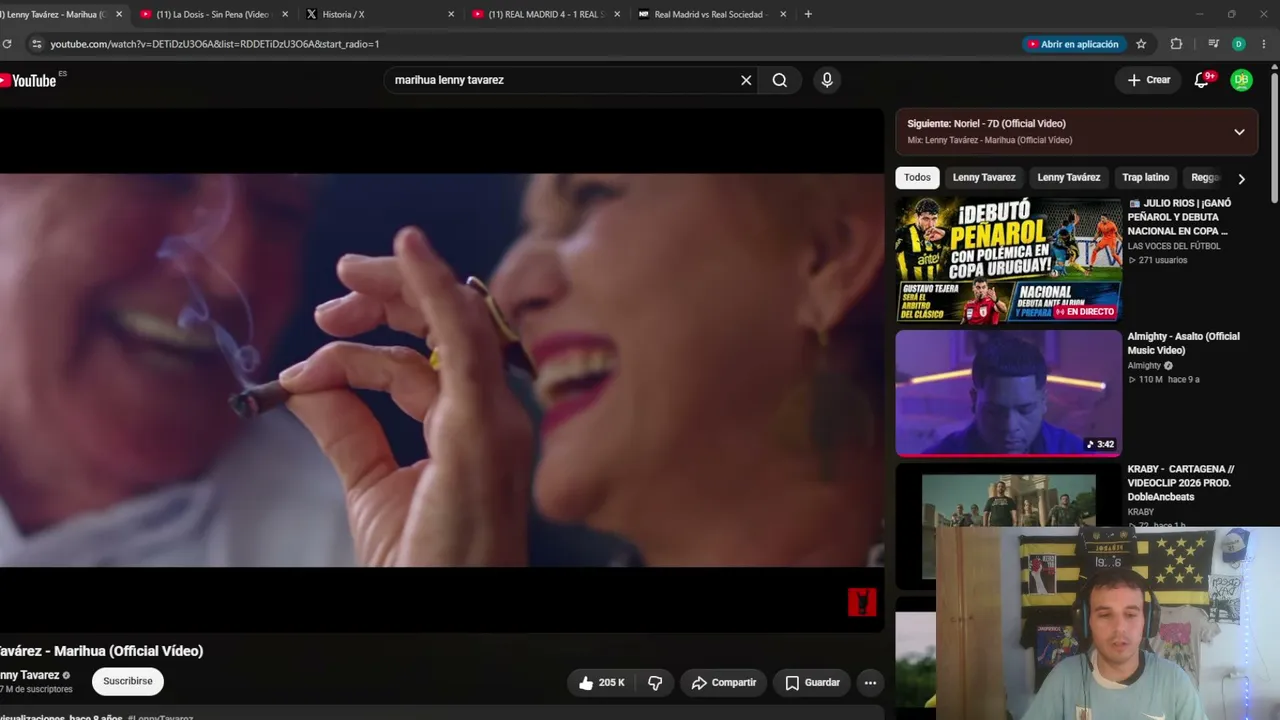The height and width of the screenshot is (720, 1280).
Task: Select the Lenny Tavárez chip with accent
Action: 1068,178
